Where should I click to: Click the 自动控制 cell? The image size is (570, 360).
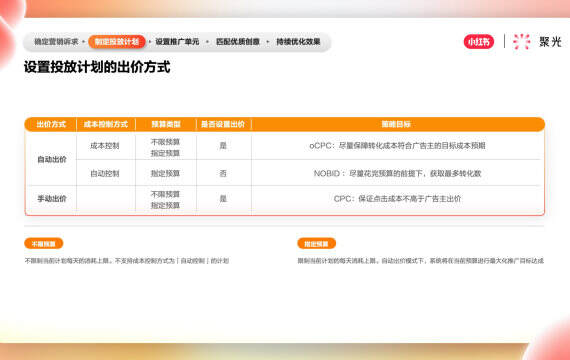point(105,174)
